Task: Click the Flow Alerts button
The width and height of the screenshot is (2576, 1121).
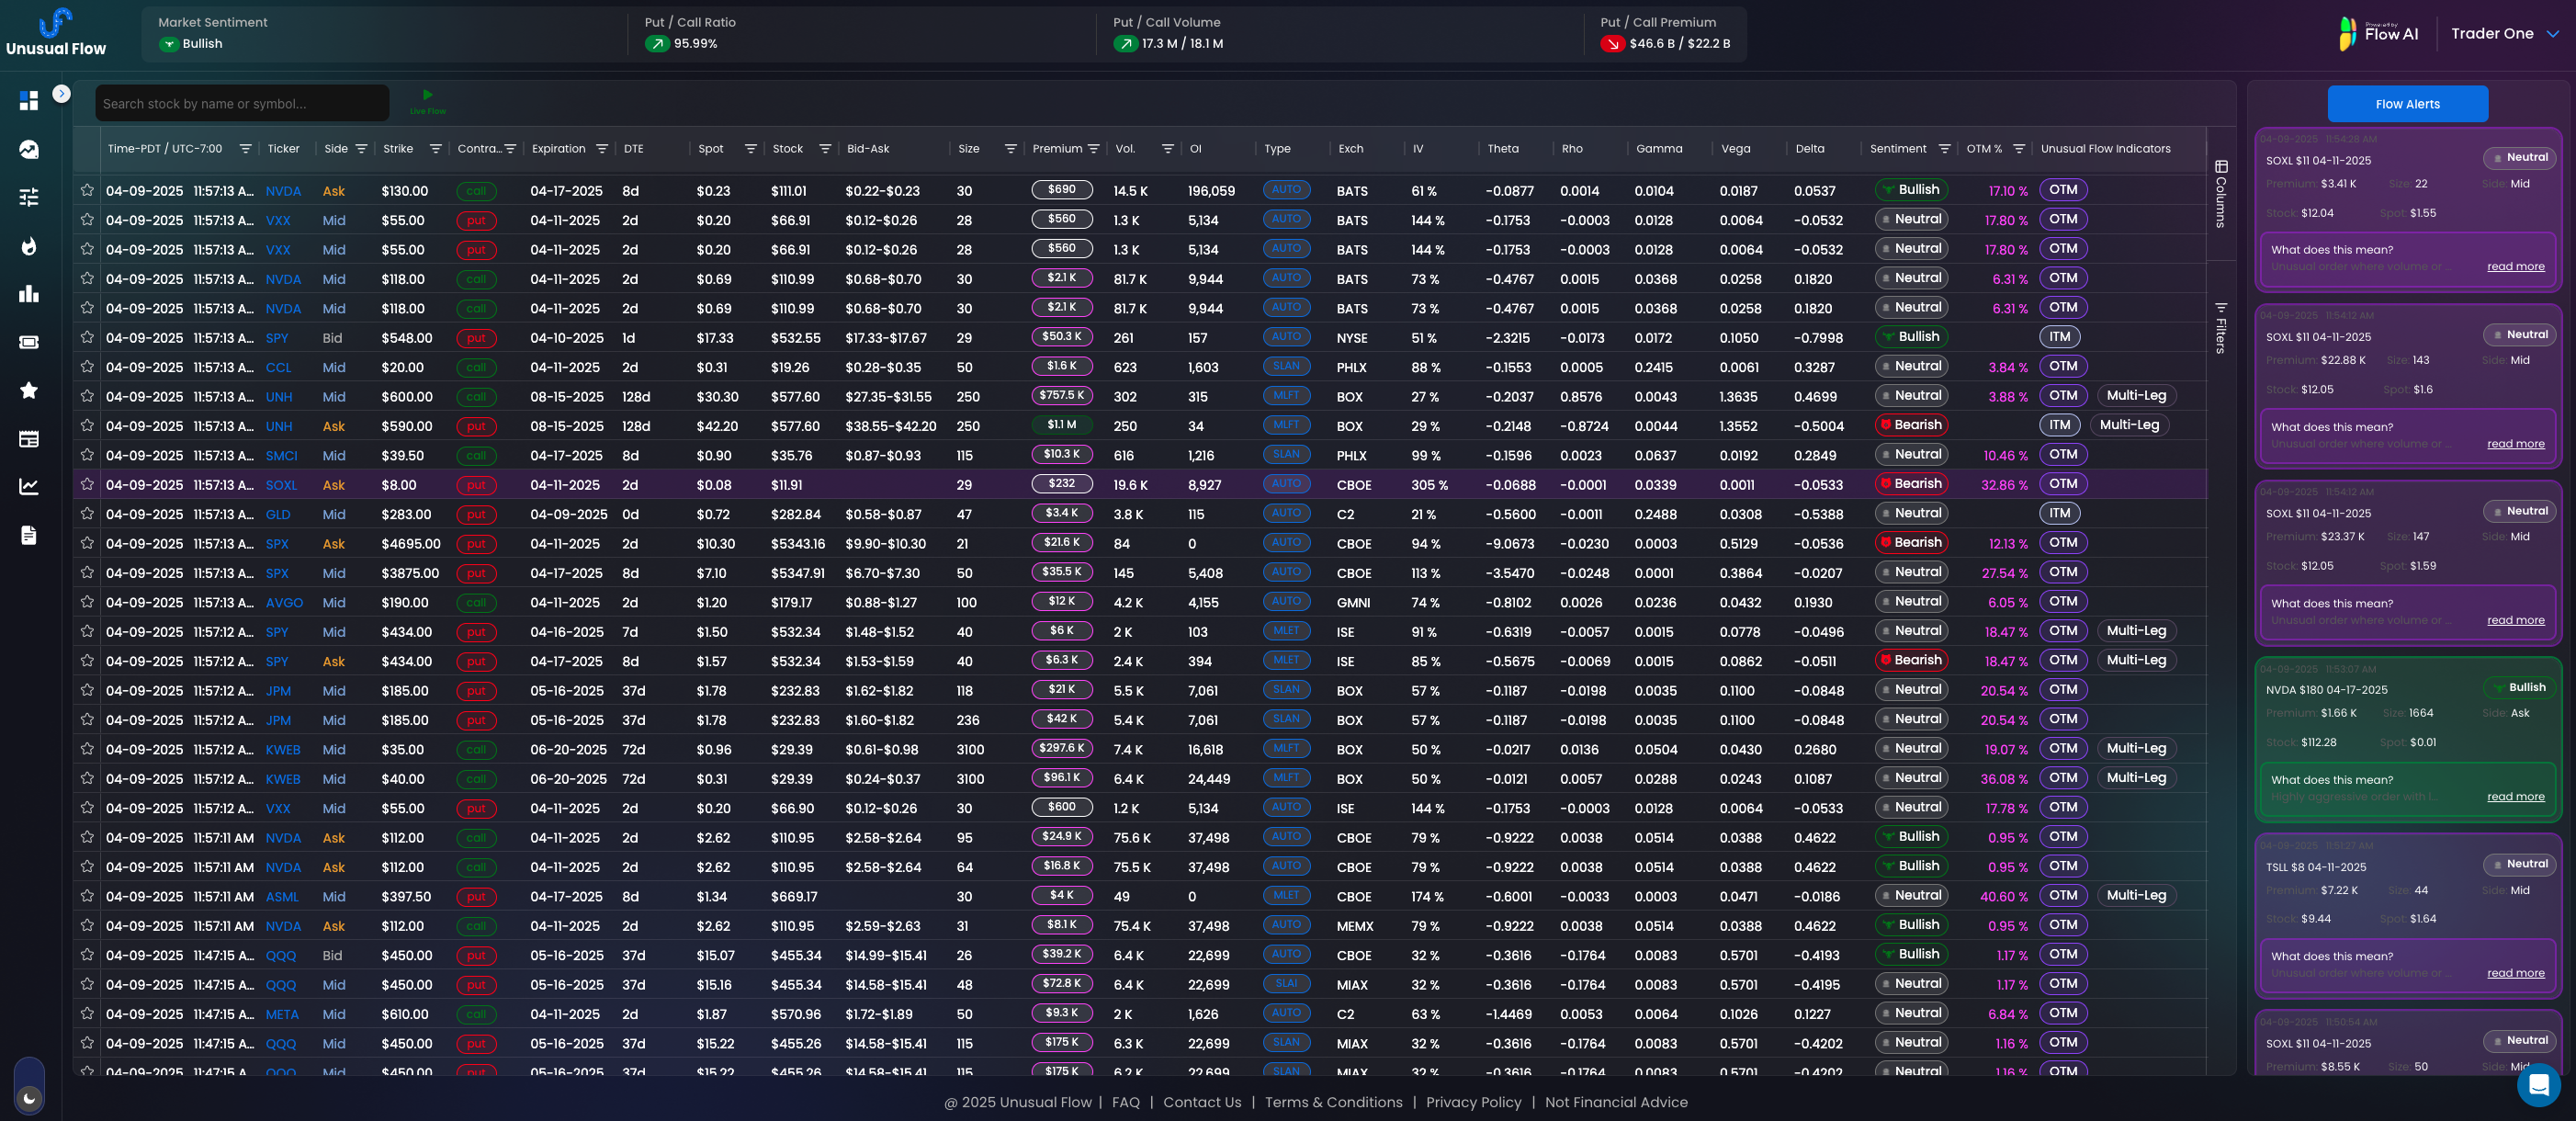Action: 2406,104
